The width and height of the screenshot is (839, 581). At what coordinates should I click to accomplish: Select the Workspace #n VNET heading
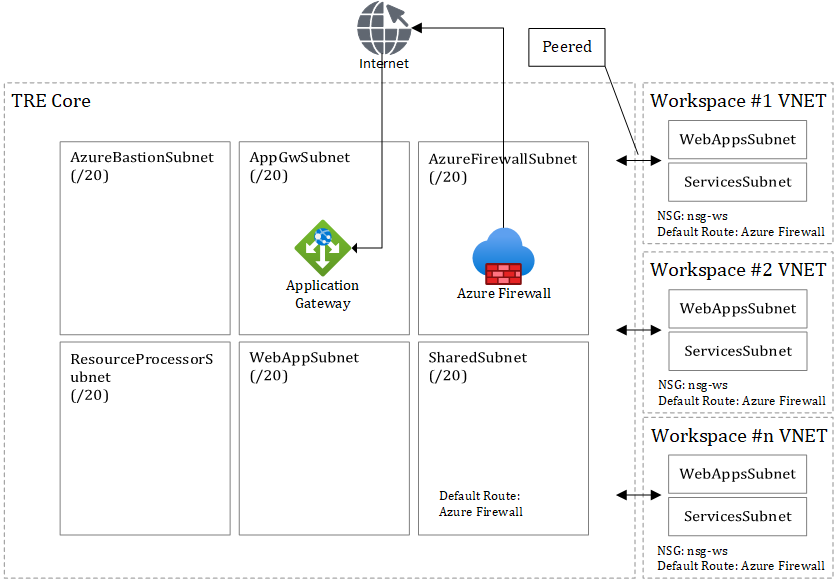pyautogui.click(x=738, y=436)
